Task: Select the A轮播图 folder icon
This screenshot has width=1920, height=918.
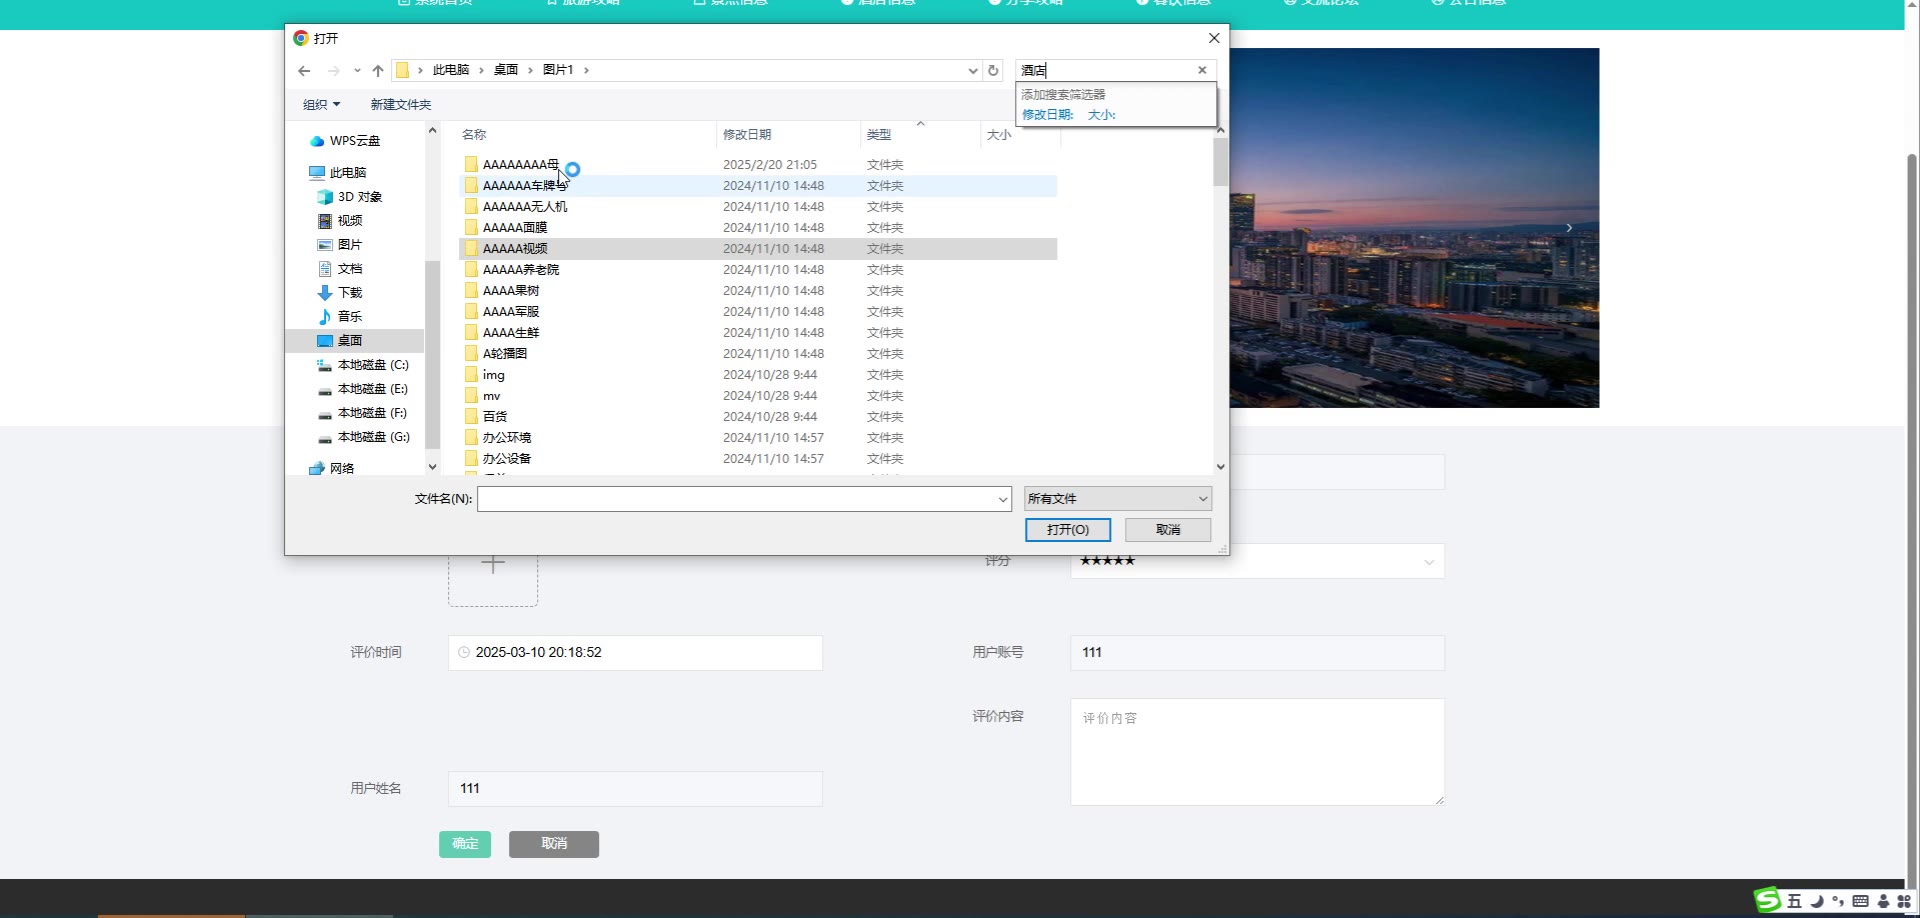Action: pyautogui.click(x=471, y=354)
